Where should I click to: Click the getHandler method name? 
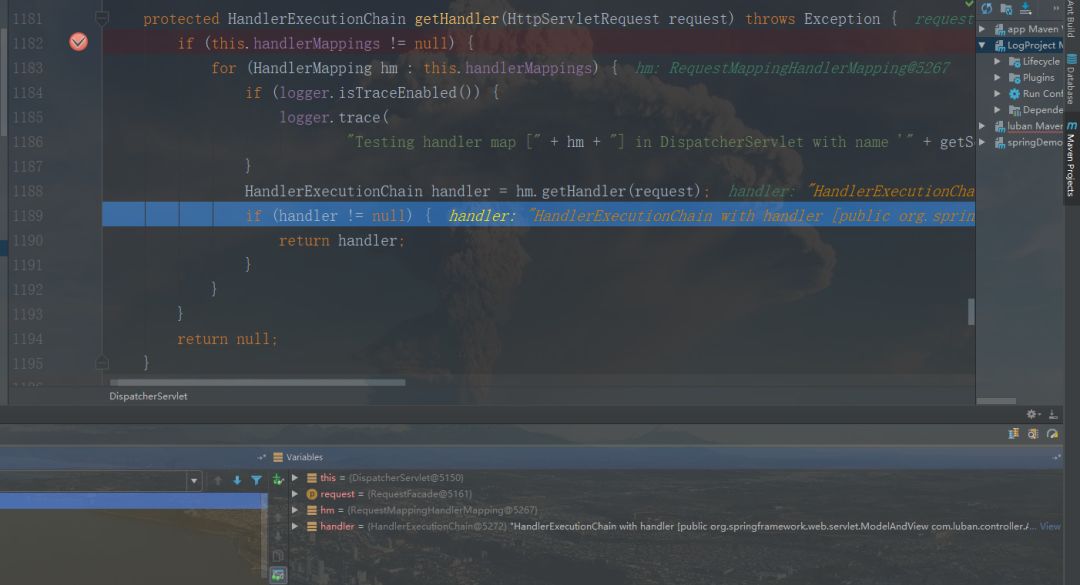pos(456,19)
